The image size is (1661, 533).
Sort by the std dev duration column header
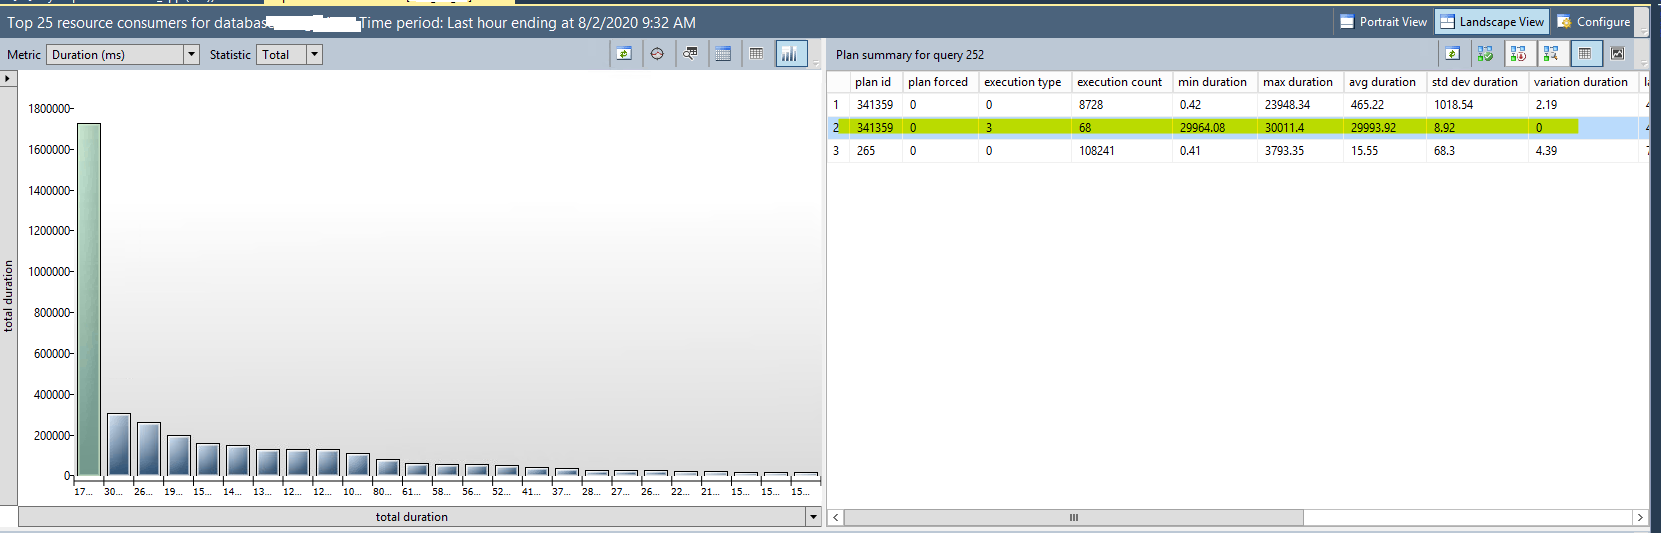point(1475,82)
